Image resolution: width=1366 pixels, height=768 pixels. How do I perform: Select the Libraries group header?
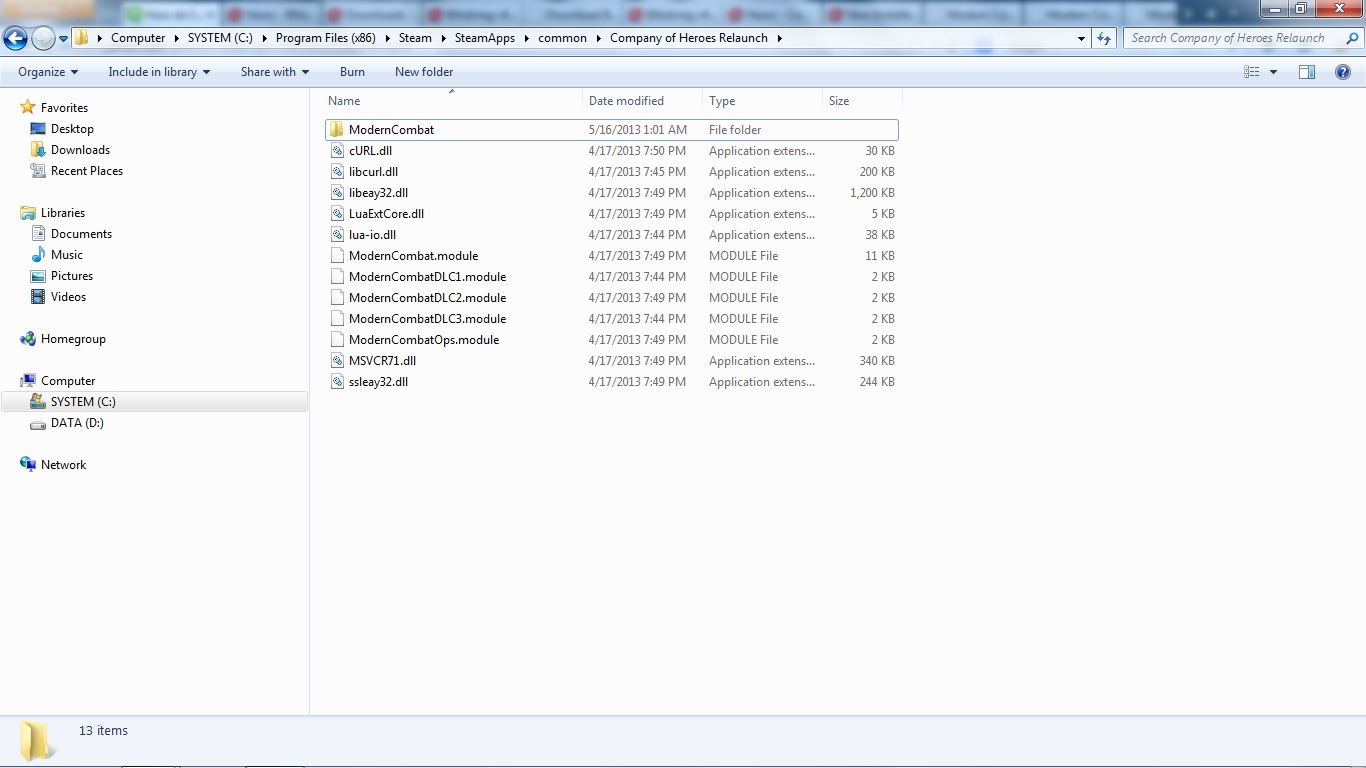pyautogui.click(x=63, y=213)
